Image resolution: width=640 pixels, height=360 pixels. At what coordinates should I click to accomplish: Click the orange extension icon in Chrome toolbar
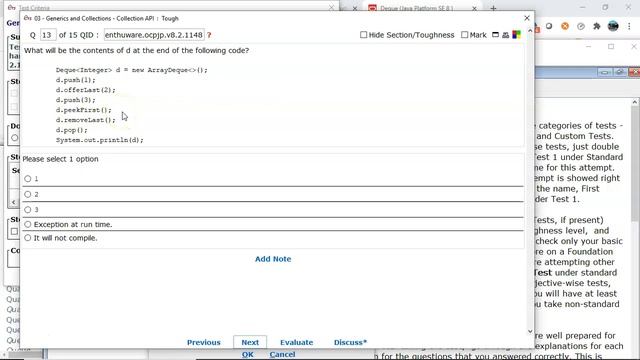565,26
